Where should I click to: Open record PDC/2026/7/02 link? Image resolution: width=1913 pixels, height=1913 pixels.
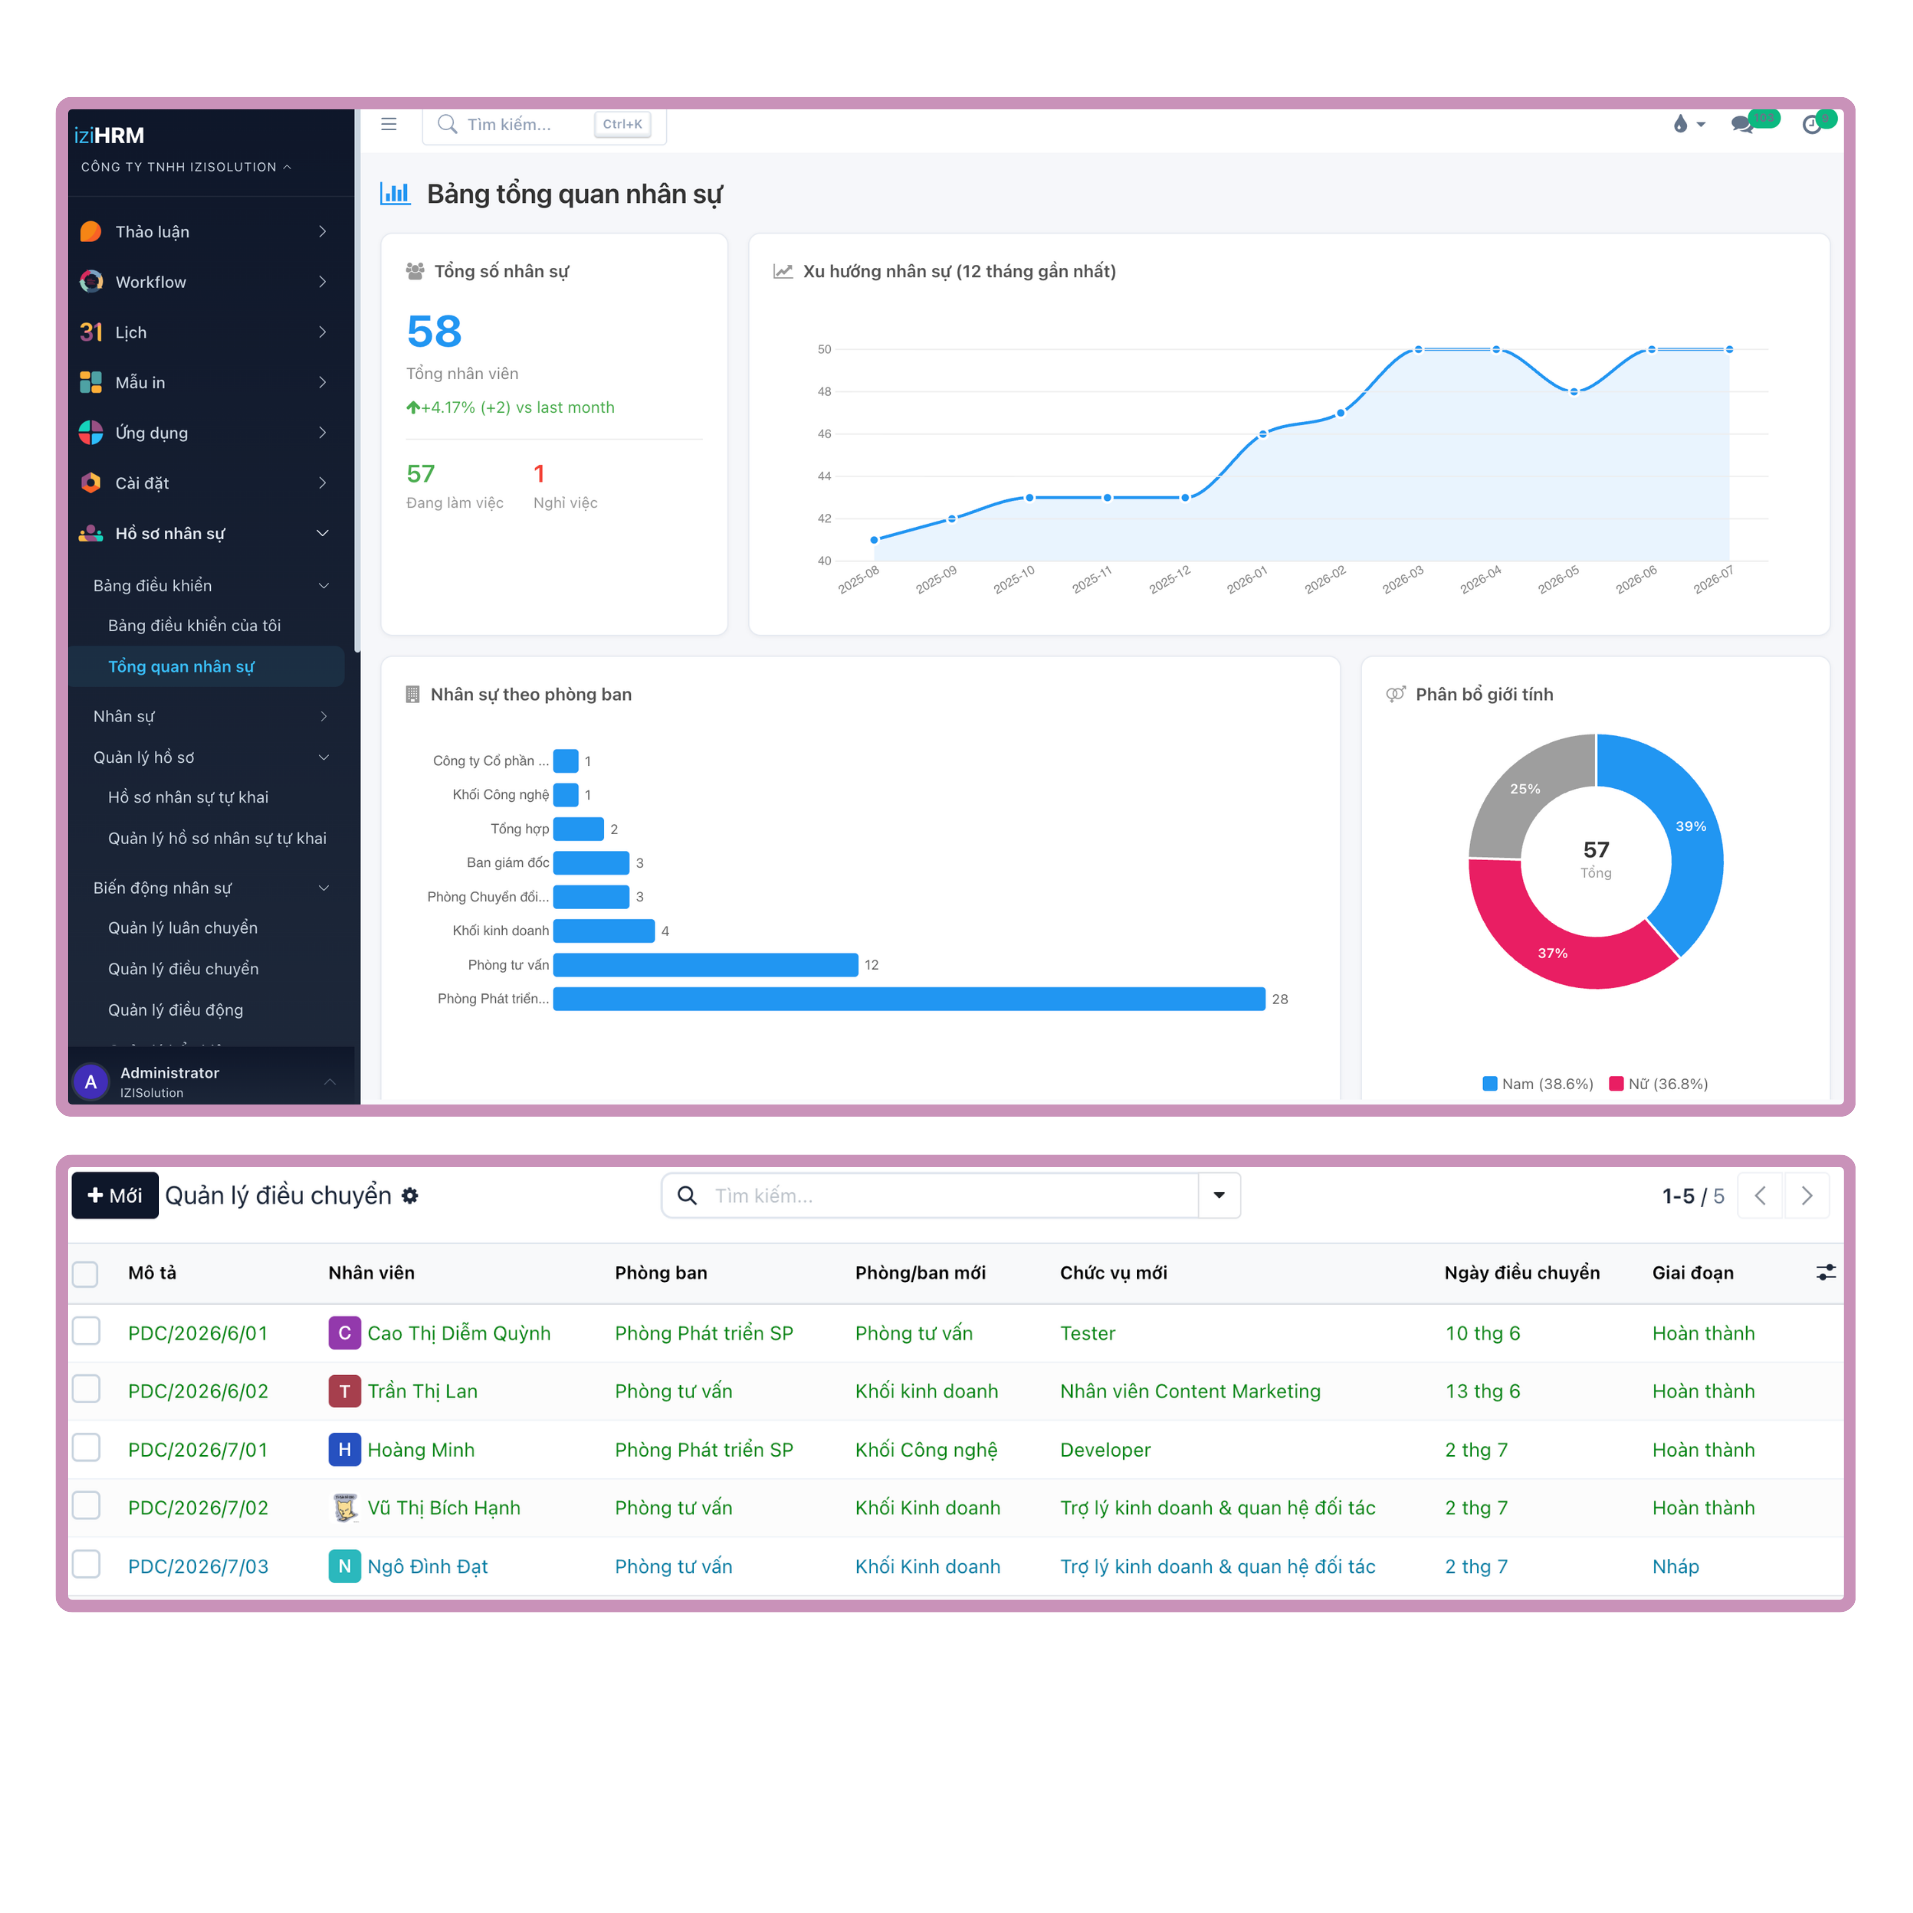click(x=198, y=1507)
